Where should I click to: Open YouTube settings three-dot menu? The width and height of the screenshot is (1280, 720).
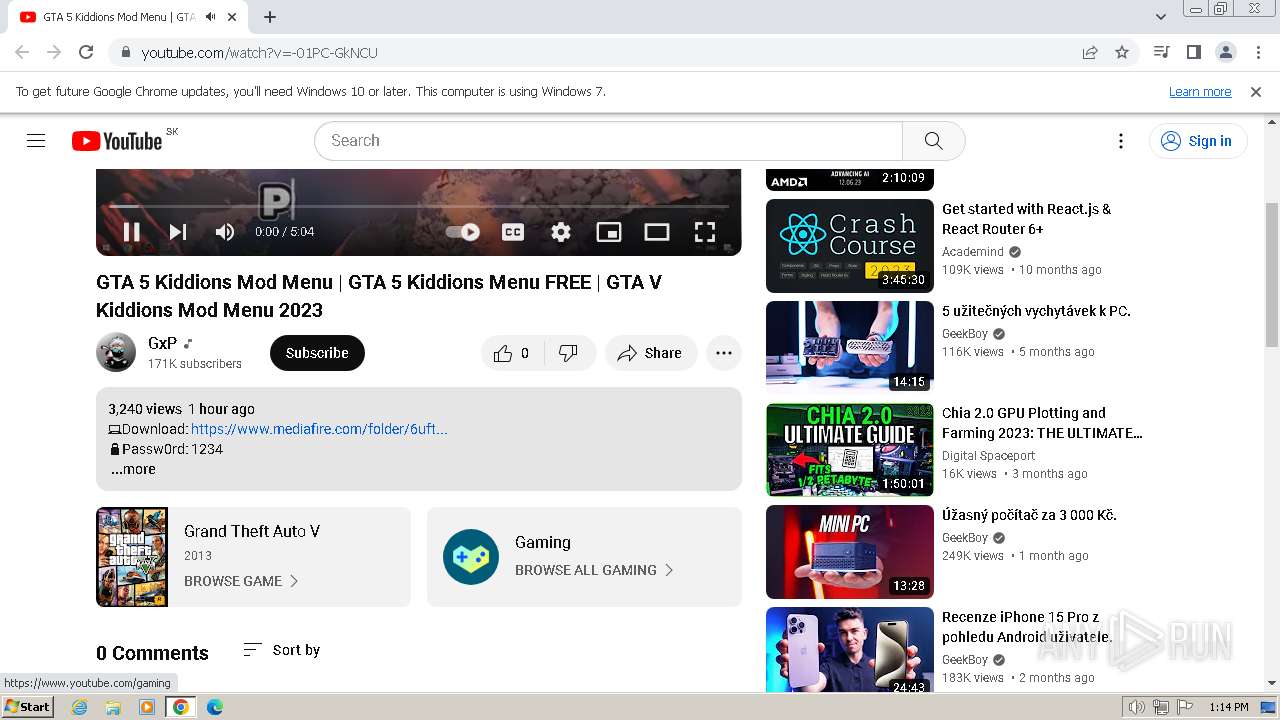[x=1121, y=141]
